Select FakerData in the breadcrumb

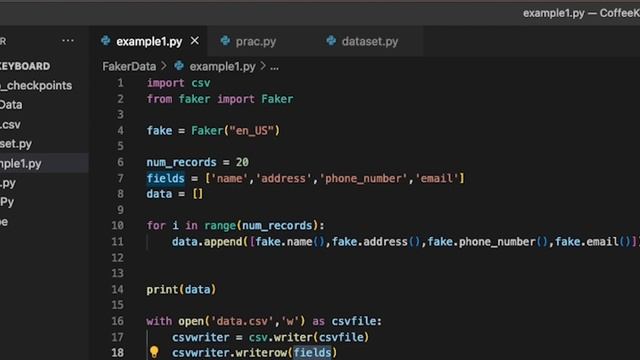[129, 67]
